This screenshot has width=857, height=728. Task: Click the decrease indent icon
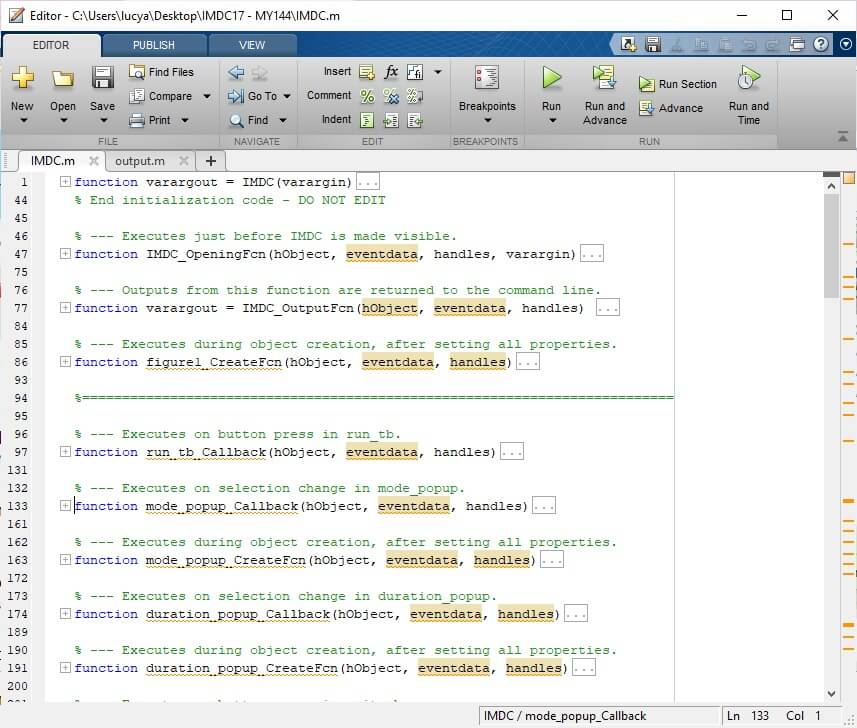pos(415,120)
